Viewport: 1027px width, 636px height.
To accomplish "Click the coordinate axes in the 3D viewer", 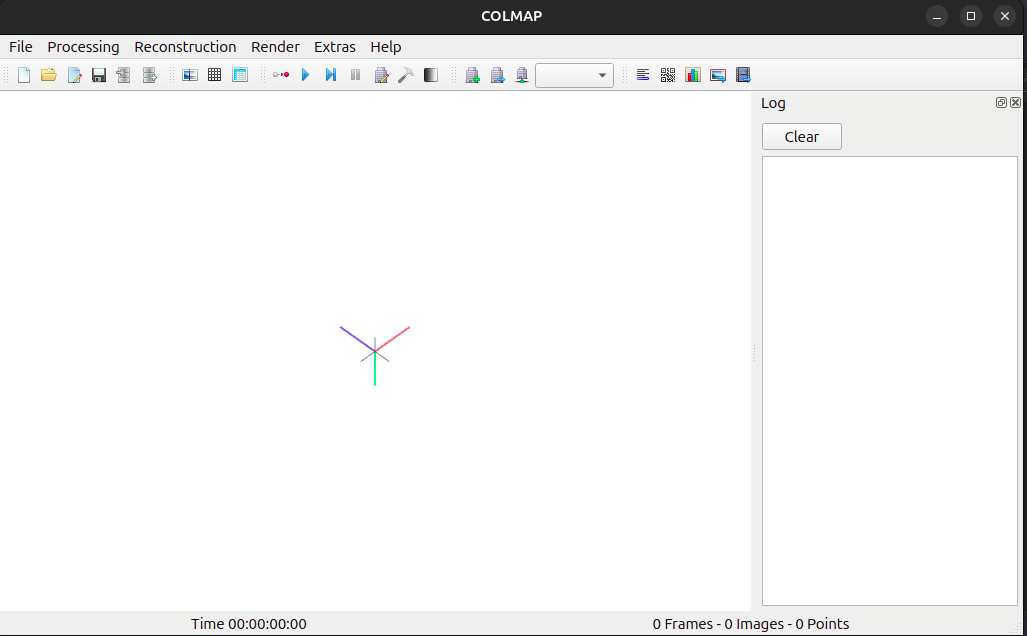I will click(x=375, y=354).
